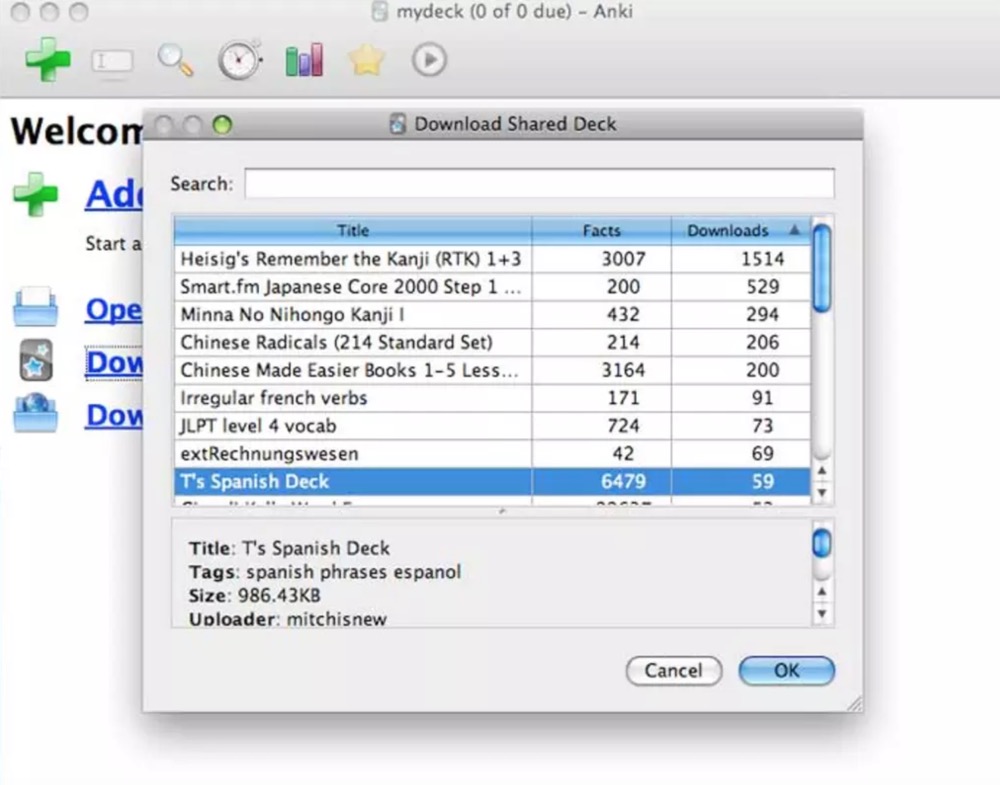Click details pane scroll down arrow
This screenshot has width=1000, height=785.
822,613
